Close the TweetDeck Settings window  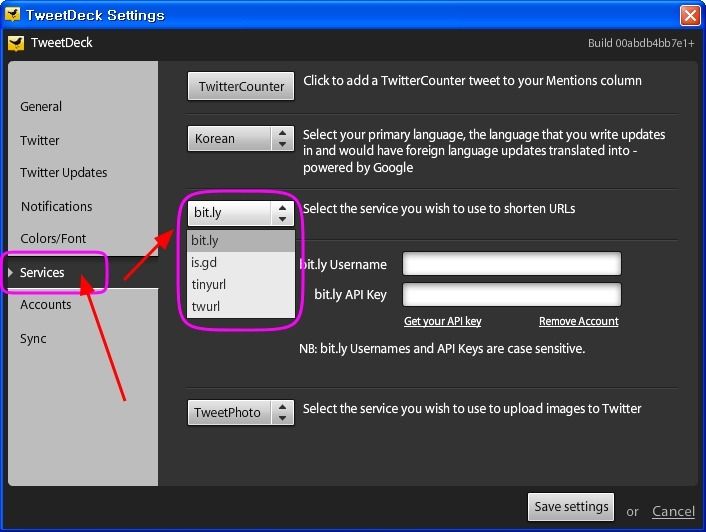coord(690,15)
